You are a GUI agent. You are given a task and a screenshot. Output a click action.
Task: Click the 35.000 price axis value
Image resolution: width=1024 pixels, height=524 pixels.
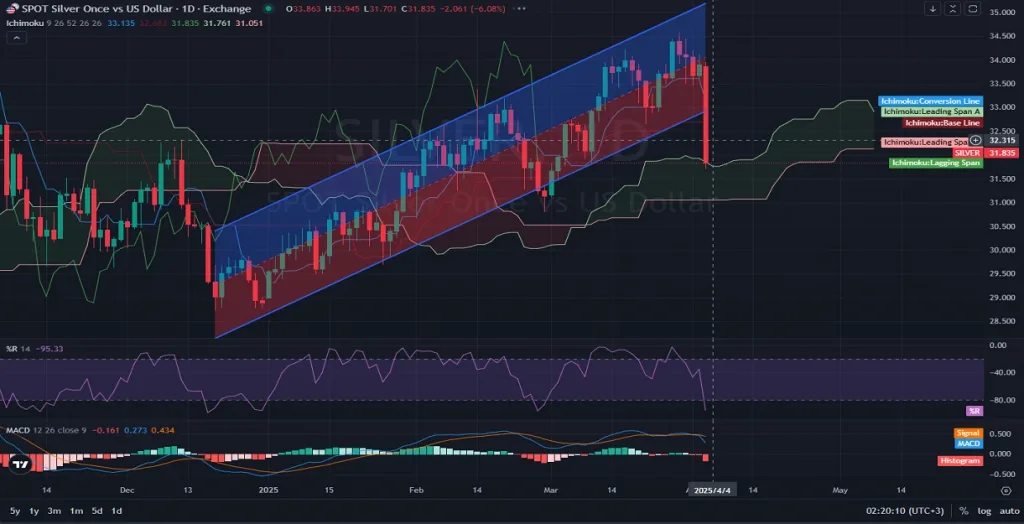point(1002,12)
